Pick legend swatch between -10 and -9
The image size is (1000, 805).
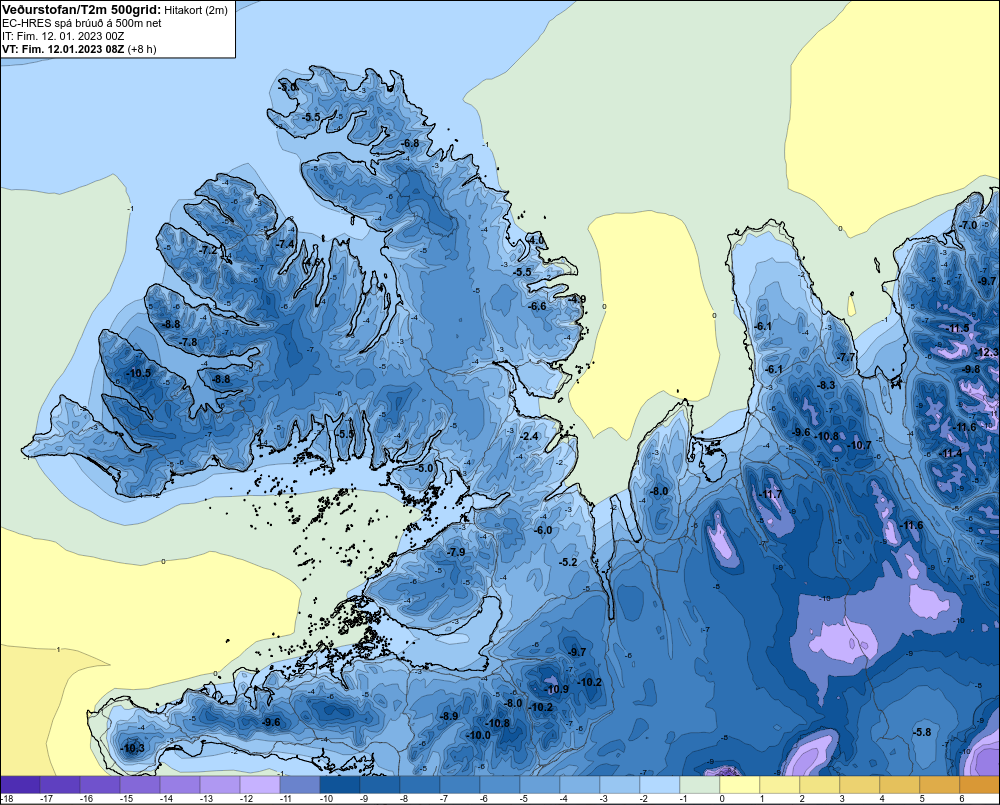pos(340,785)
